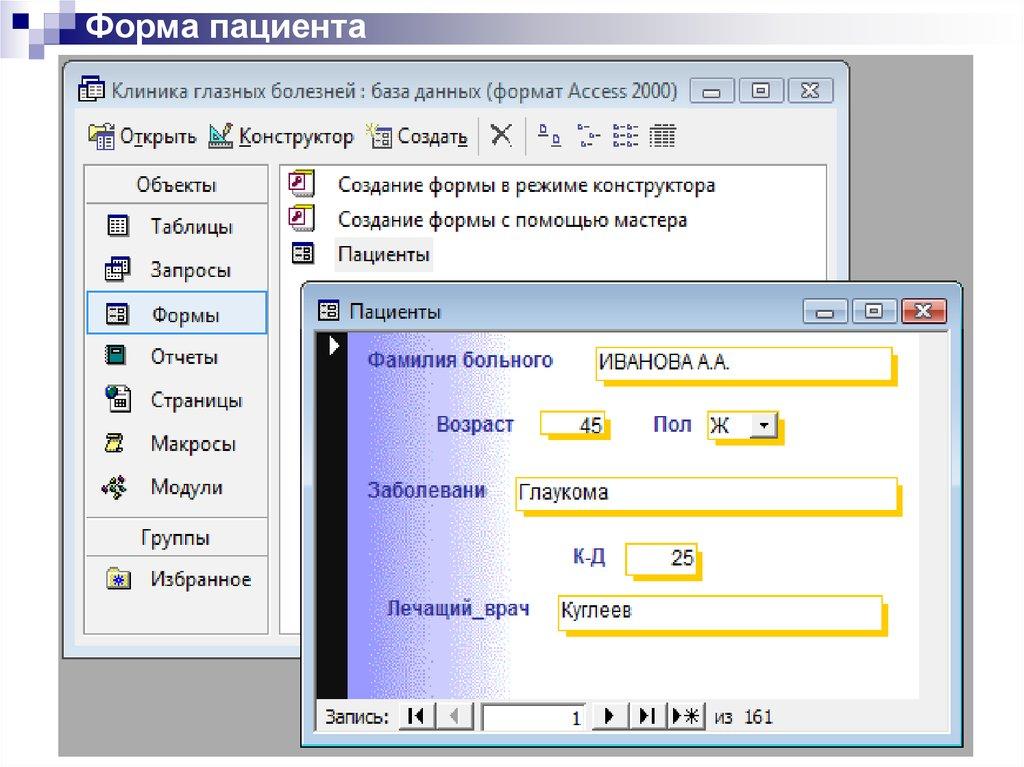Go to first record in navigator
Viewport: 1024px width, 767px height.
click(x=416, y=716)
